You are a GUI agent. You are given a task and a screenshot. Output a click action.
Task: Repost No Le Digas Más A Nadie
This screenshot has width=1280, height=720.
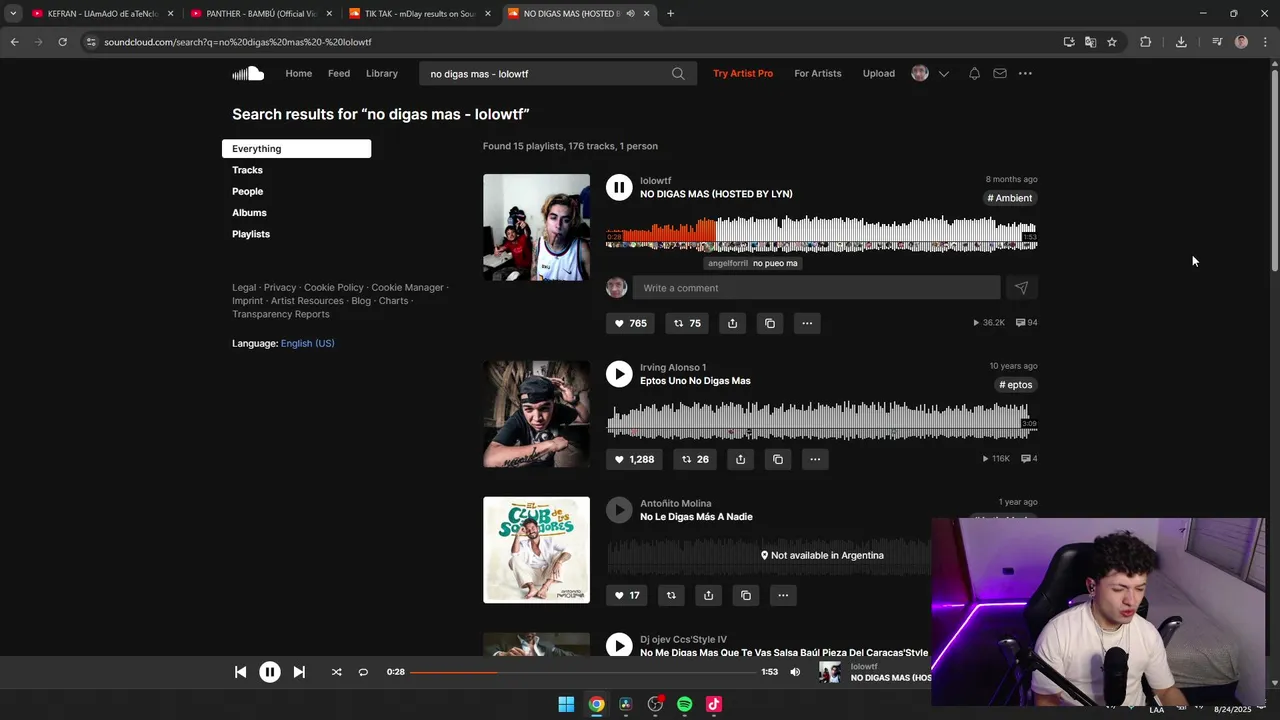[x=671, y=595]
